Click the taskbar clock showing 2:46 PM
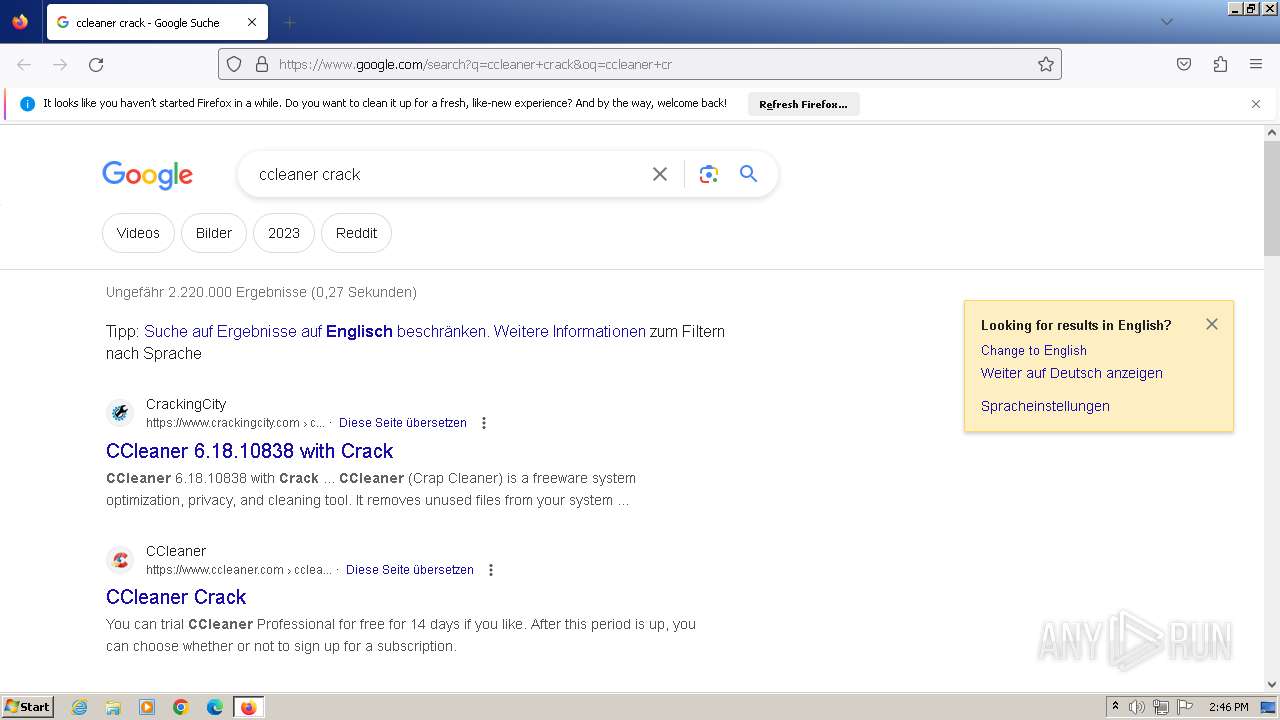Screen dimensions: 1280x720 click(1228, 707)
